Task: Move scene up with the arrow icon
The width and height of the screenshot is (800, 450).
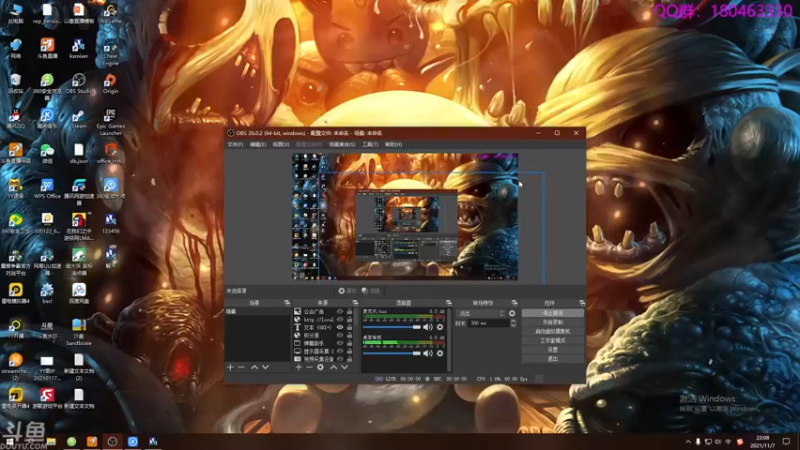Action: click(254, 367)
